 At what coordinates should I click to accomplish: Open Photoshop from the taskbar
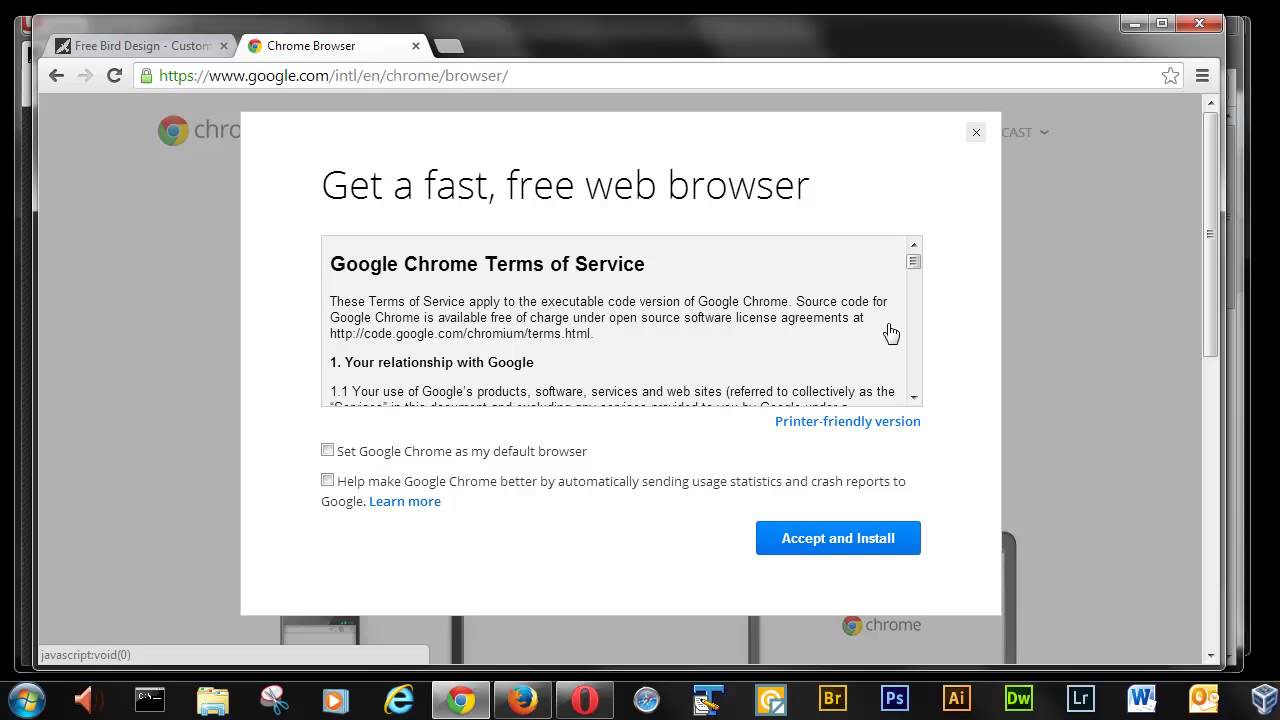point(894,699)
